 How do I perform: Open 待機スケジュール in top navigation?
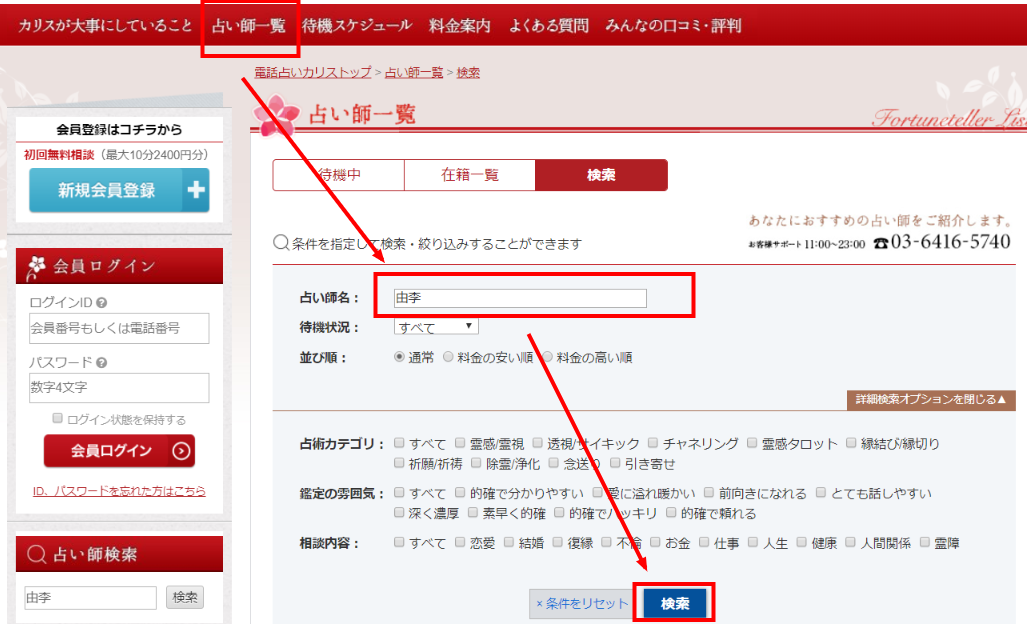(356, 26)
